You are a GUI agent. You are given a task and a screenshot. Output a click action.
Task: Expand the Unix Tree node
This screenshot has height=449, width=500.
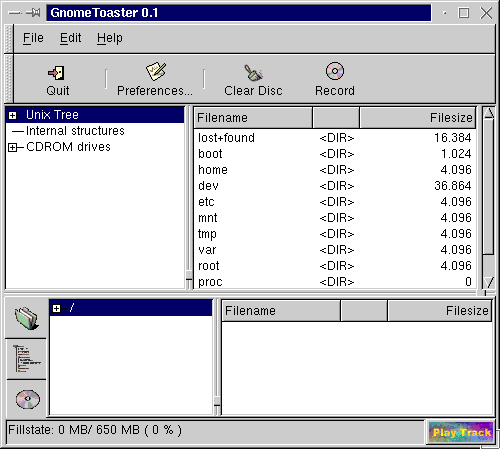[x=13, y=115]
